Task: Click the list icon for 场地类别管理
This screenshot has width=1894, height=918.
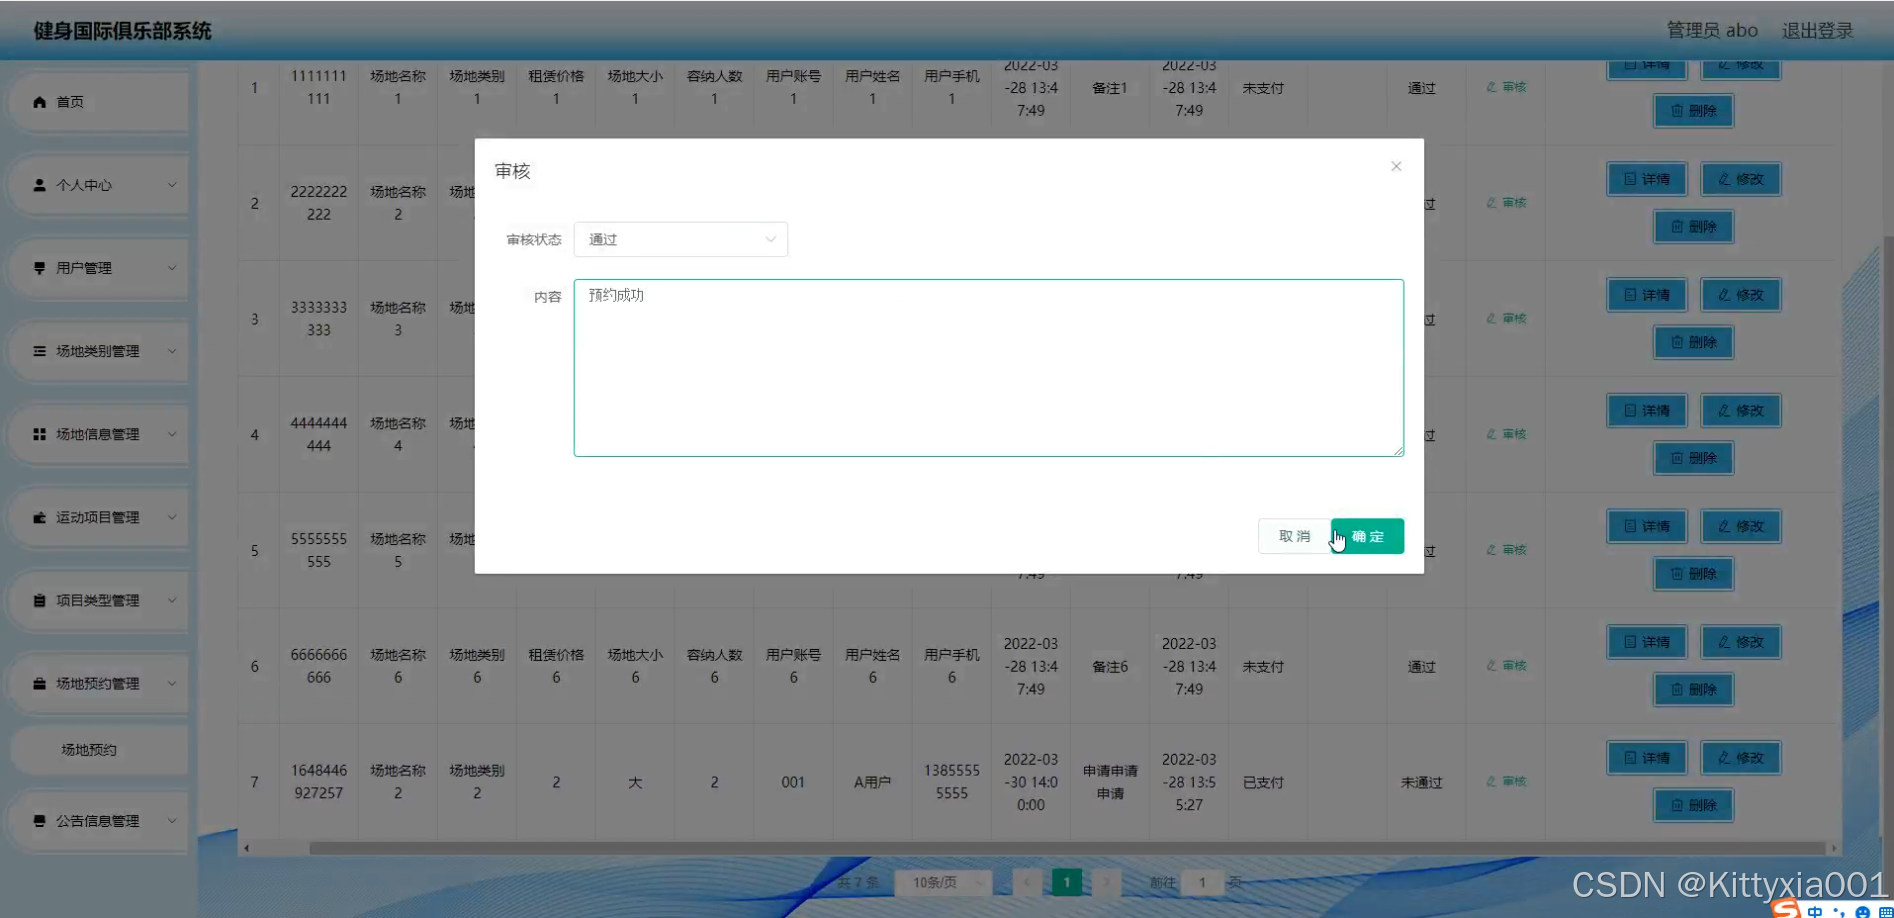Action: (39, 351)
